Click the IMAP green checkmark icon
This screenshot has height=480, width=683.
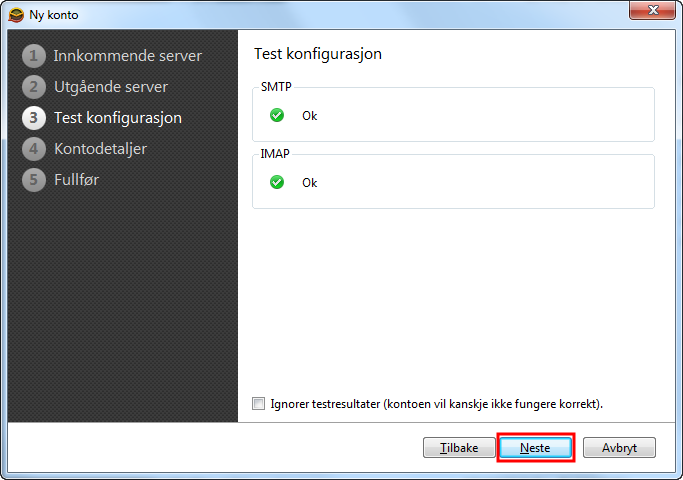pos(277,182)
